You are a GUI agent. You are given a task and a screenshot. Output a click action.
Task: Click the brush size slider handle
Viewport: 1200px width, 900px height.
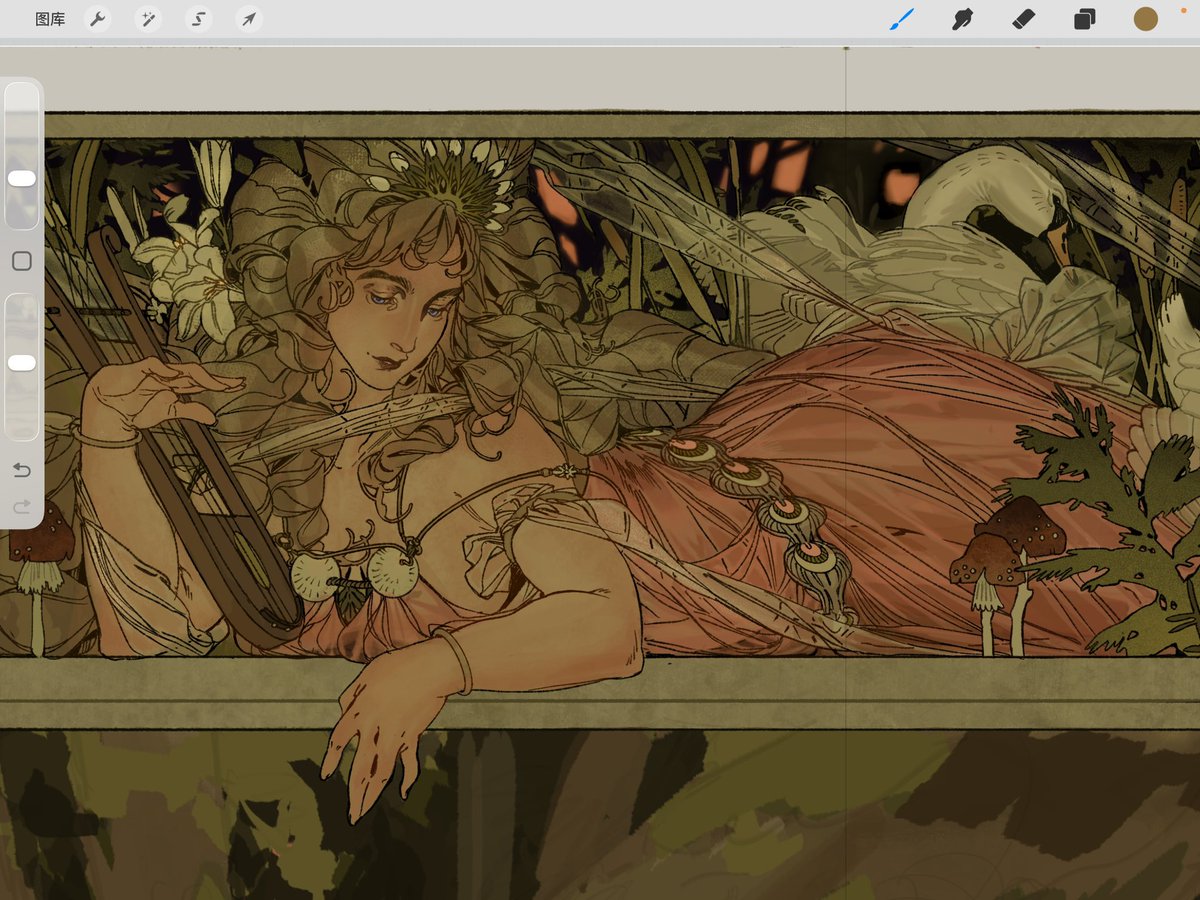(22, 178)
